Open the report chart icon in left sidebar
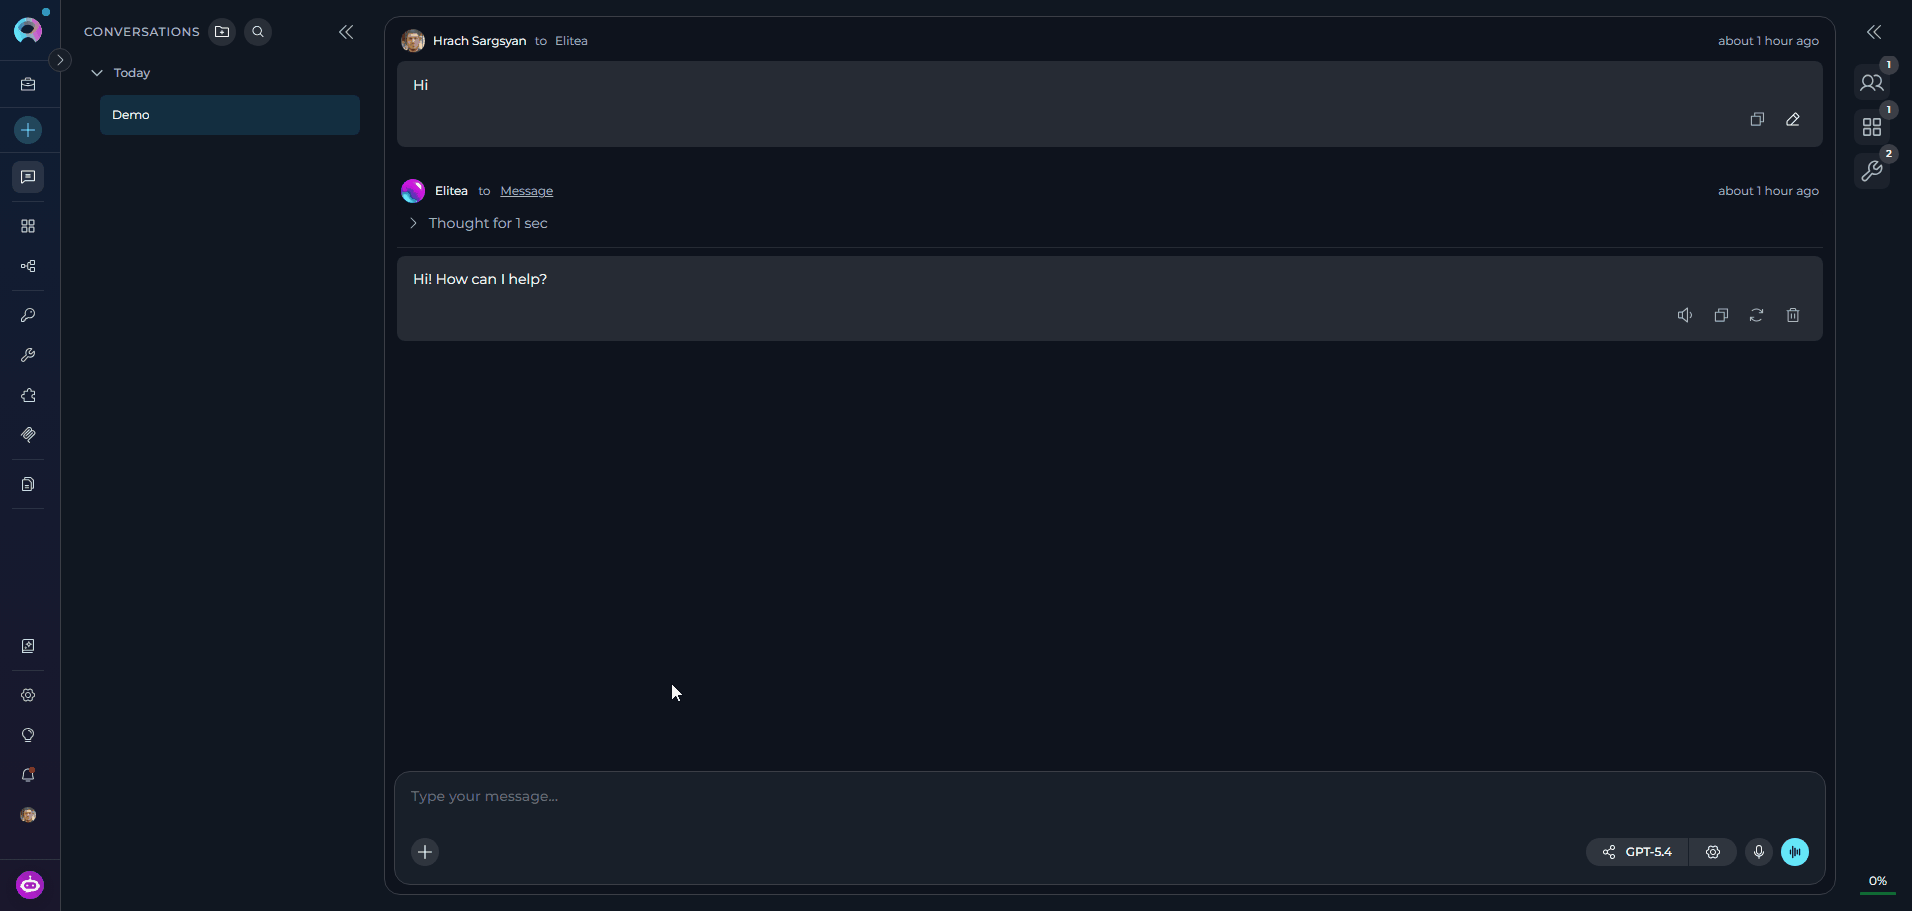 [x=28, y=646]
